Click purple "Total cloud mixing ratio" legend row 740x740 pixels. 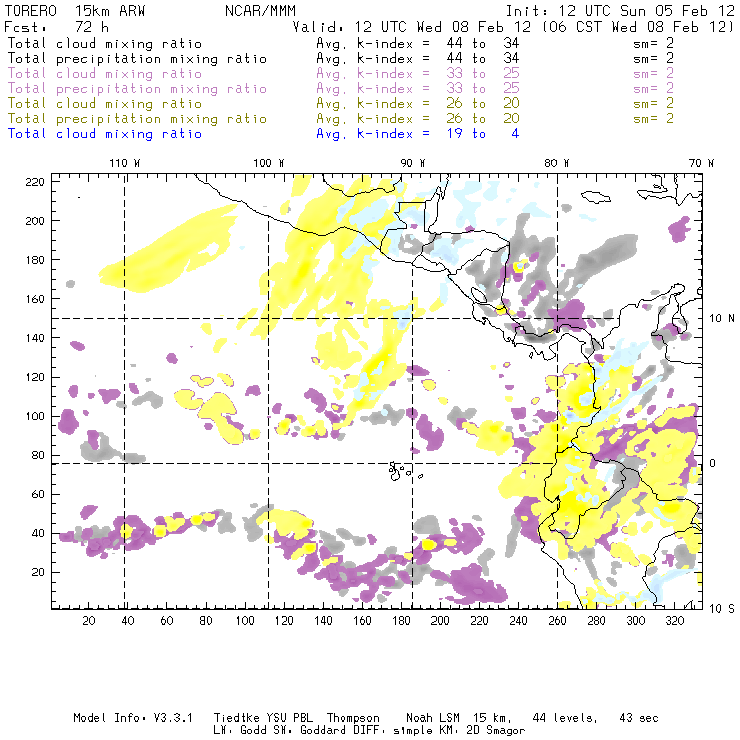pos(105,74)
